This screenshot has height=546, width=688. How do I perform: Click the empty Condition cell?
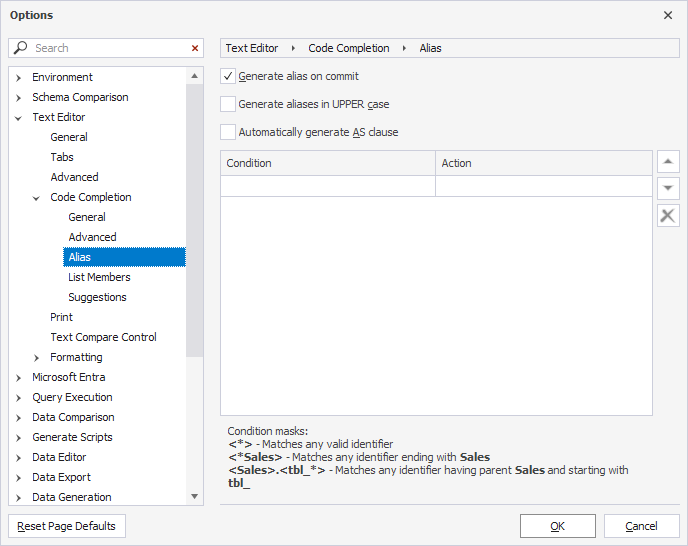[328, 186]
